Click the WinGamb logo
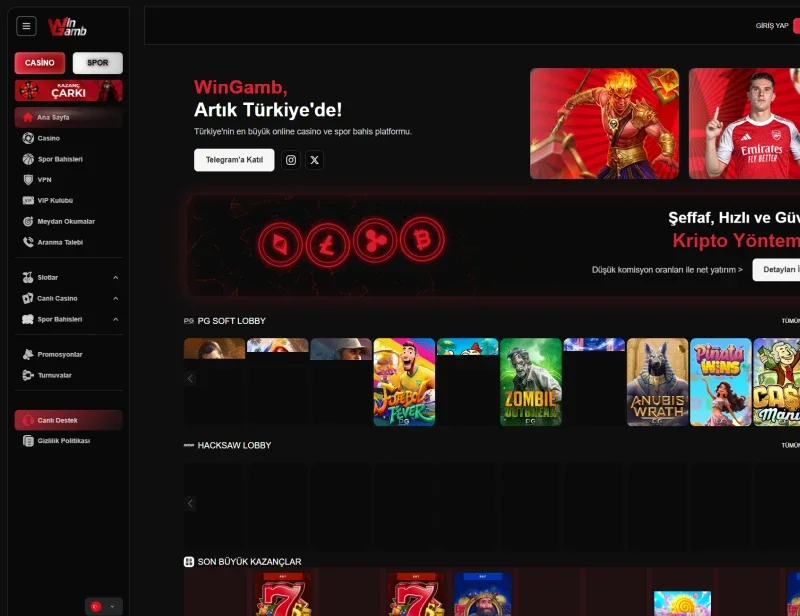The width and height of the screenshot is (800, 616). (x=67, y=27)
